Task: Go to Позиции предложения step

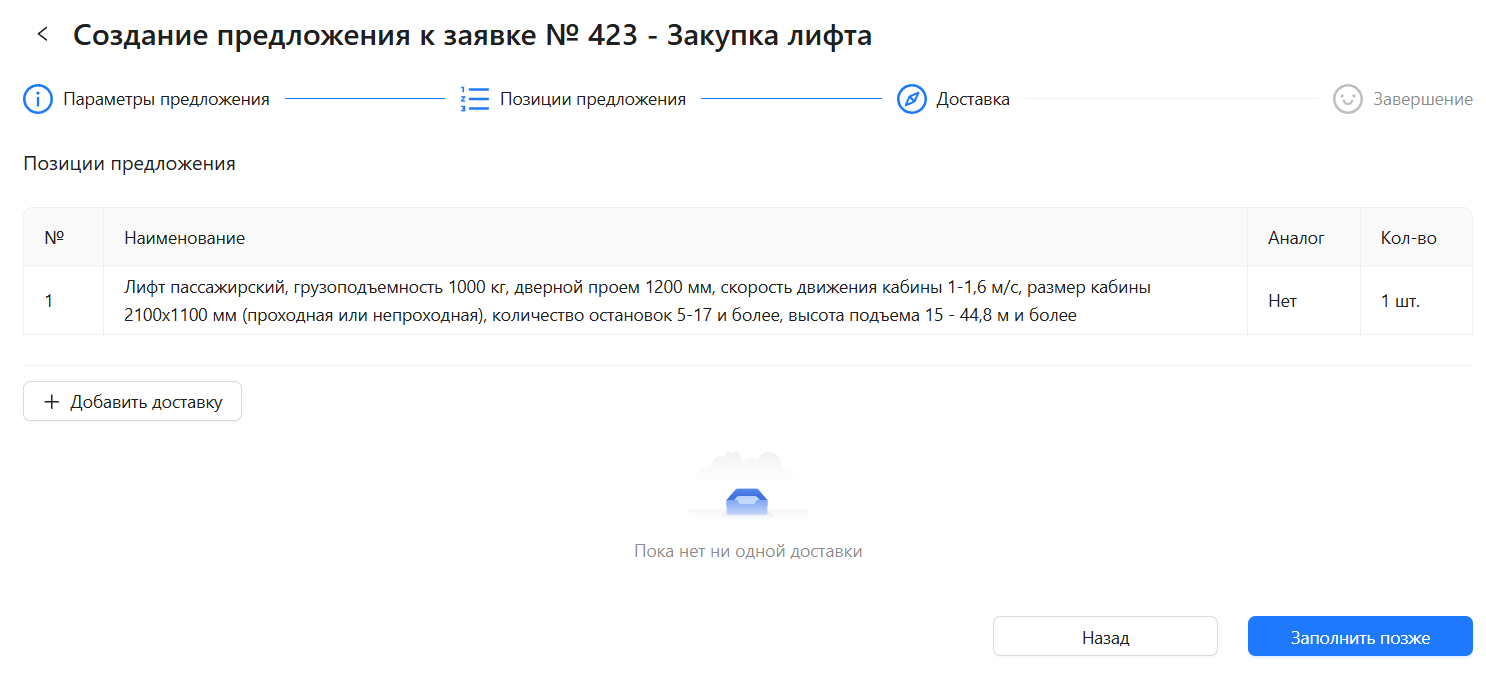Action: tap(593, 100)
